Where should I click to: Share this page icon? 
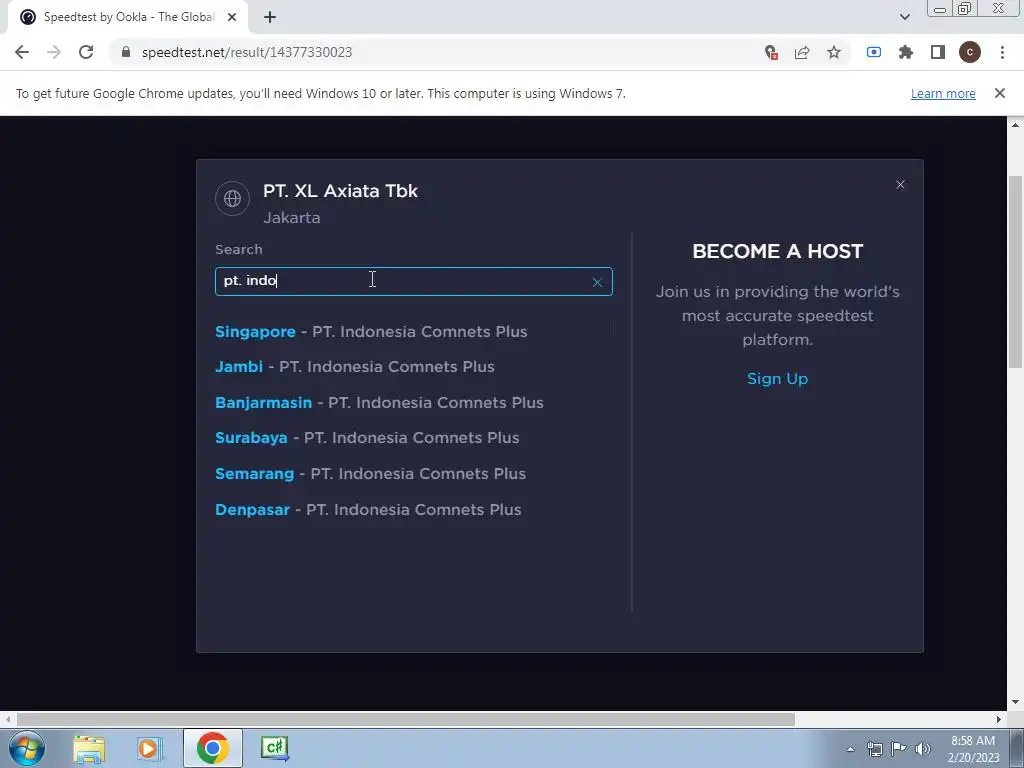[802, 52]
